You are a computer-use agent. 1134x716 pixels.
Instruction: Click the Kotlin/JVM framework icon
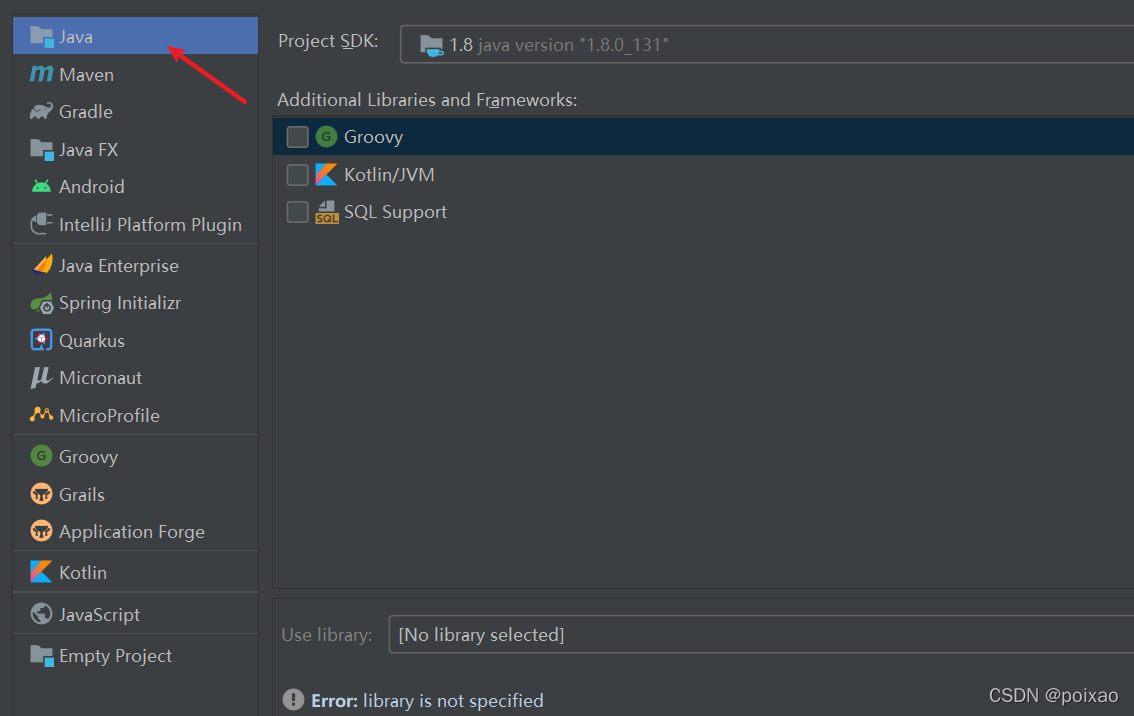[326, 174]
